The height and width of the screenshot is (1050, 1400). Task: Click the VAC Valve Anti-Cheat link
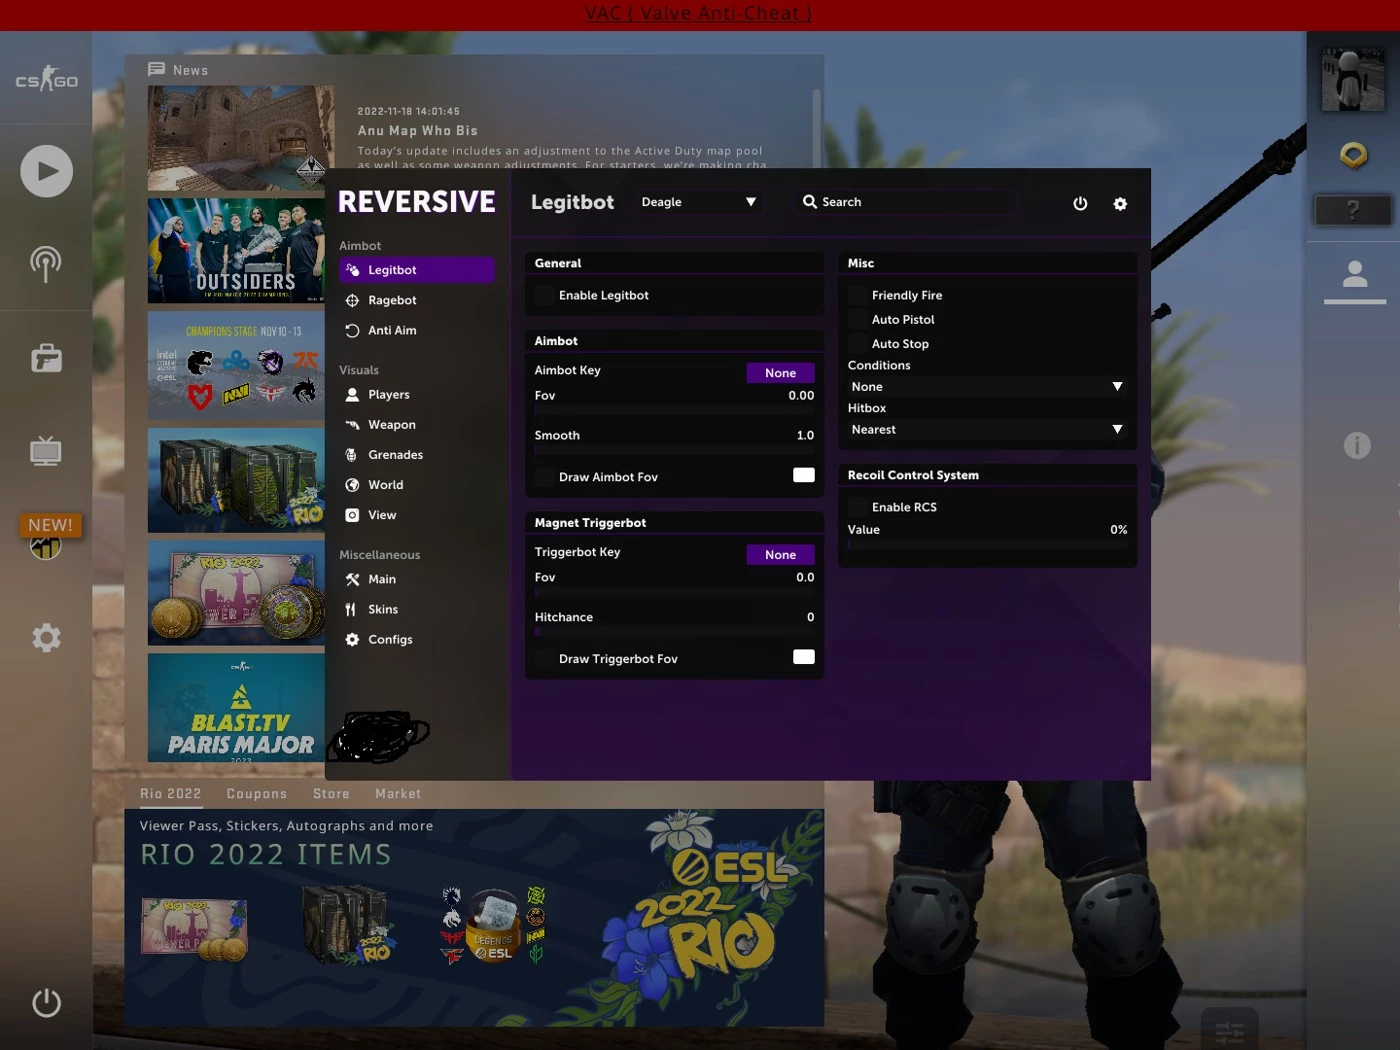[698, 13]
